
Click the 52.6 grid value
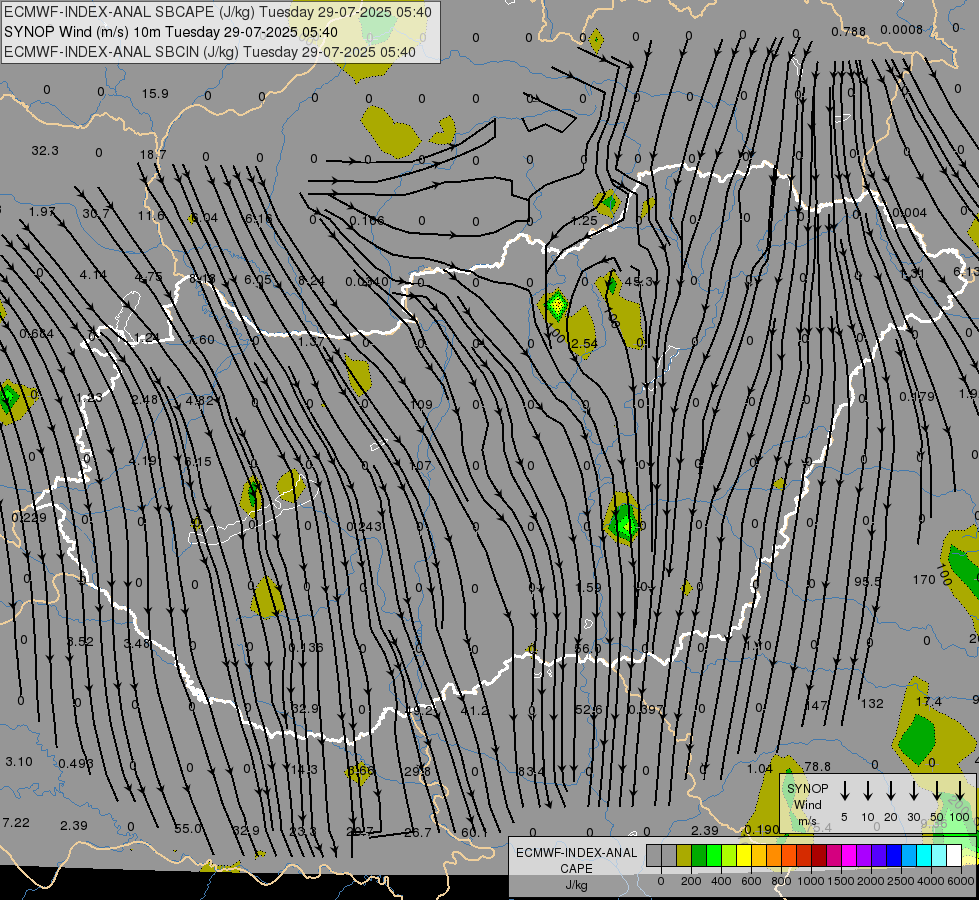(x=588, y=710)
